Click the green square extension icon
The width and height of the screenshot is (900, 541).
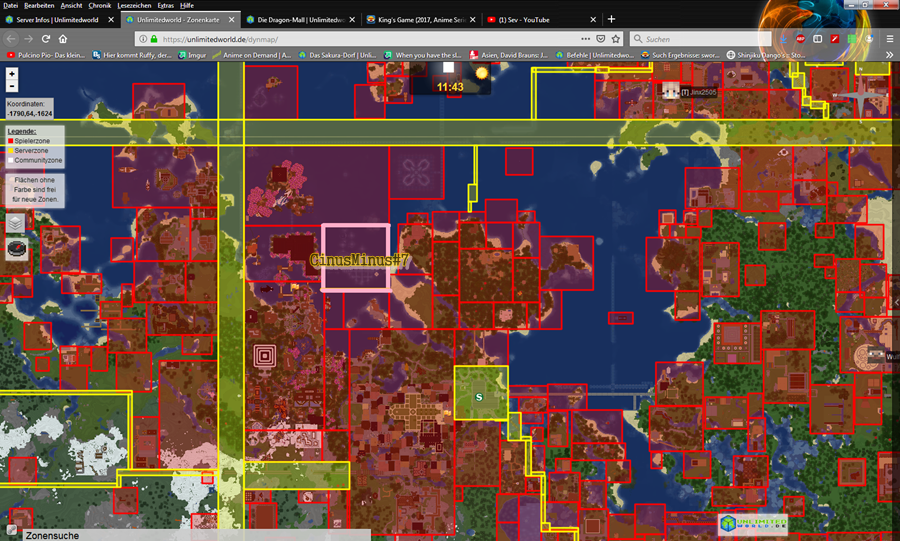coord(852,39)
